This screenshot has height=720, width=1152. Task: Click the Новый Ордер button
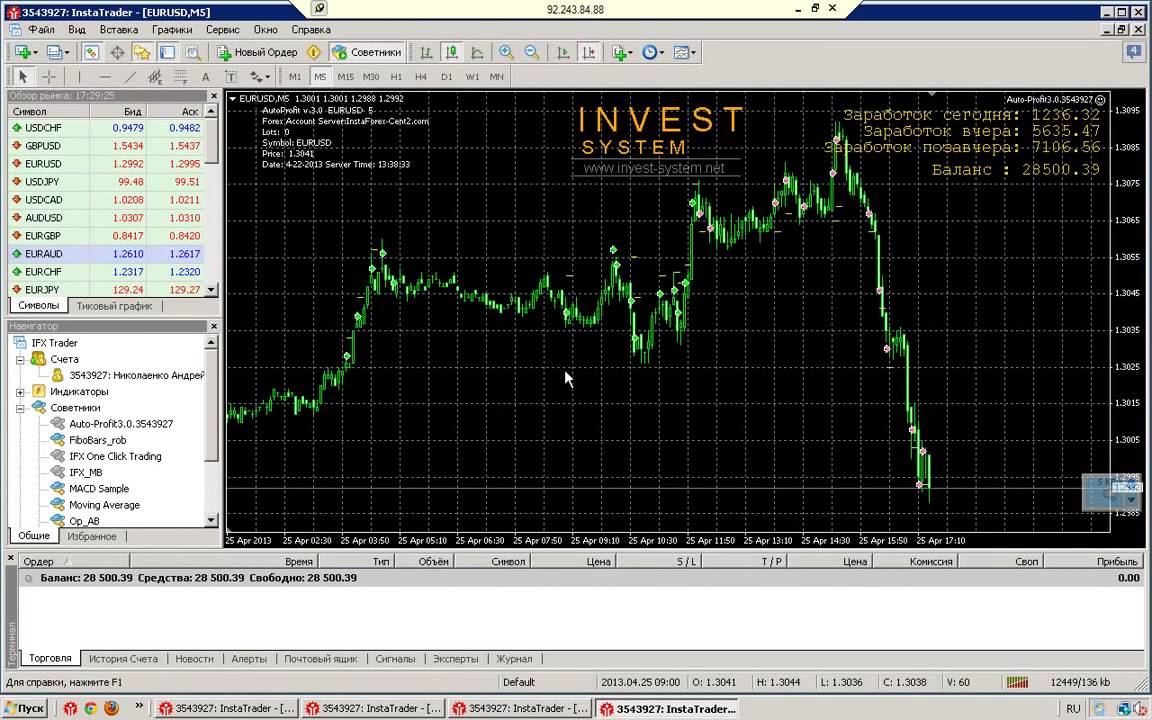click(258, 52)
